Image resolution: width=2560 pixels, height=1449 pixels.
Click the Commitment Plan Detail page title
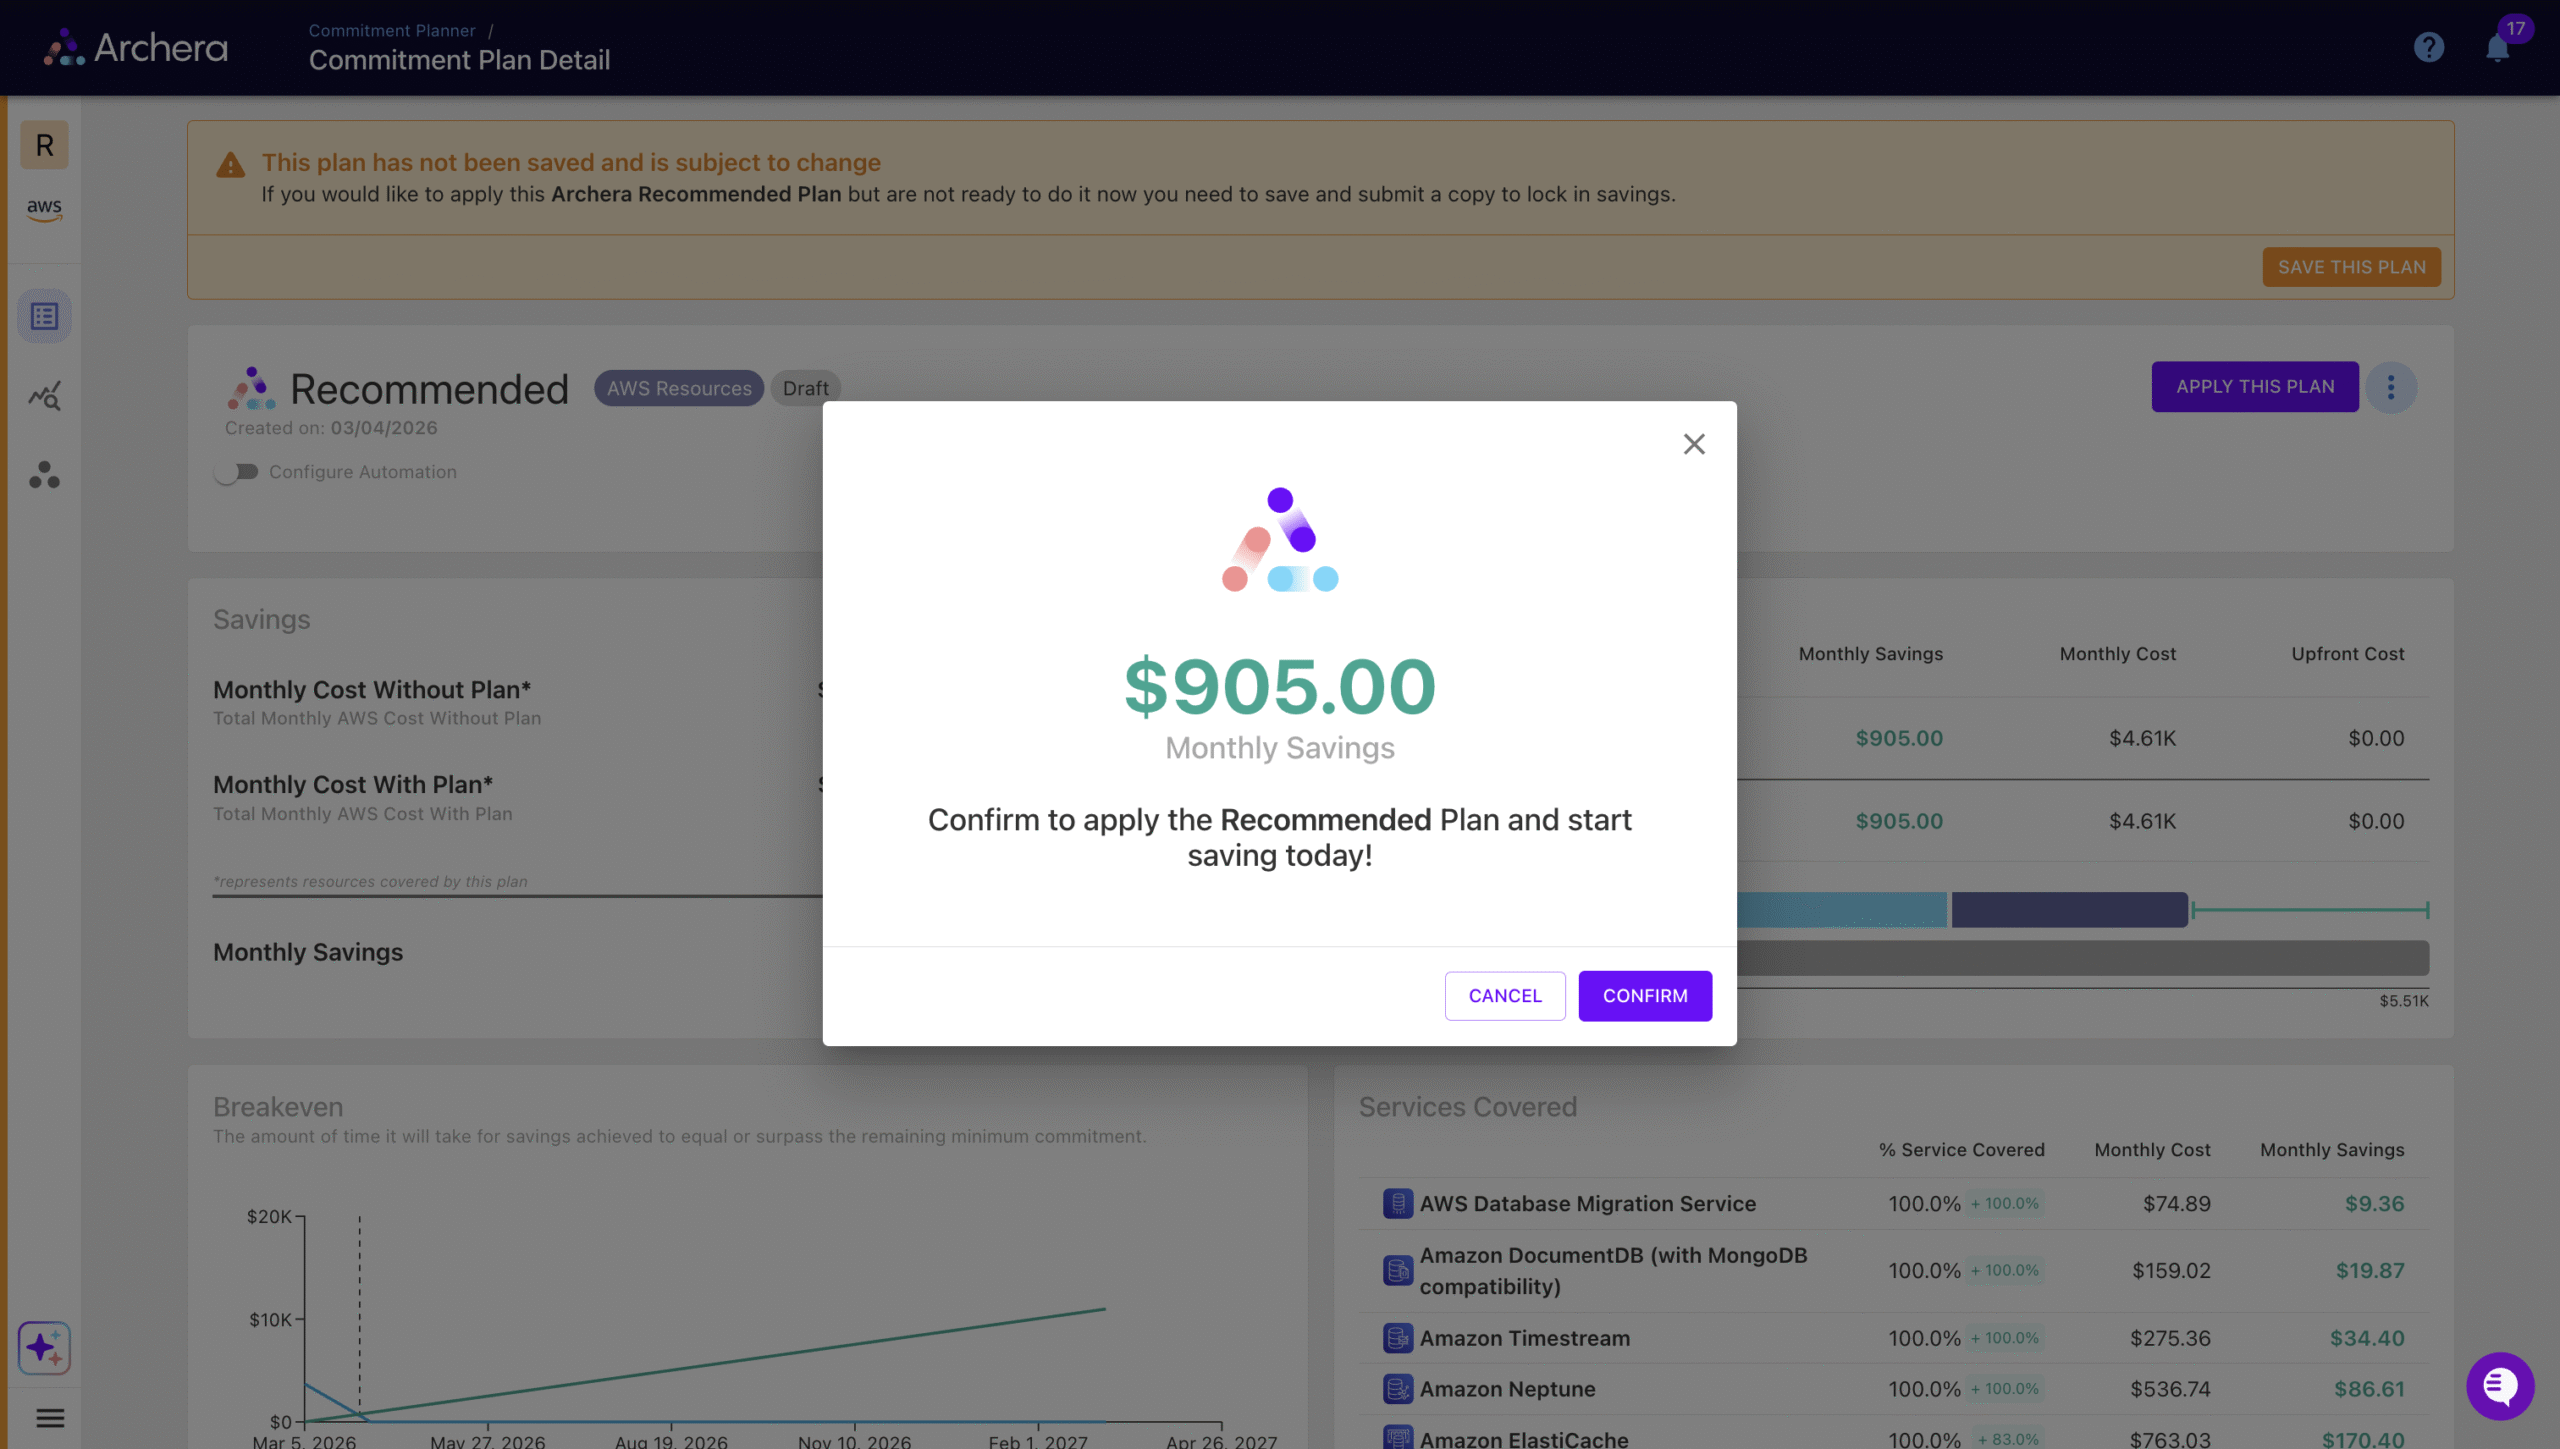pos(460,60)
